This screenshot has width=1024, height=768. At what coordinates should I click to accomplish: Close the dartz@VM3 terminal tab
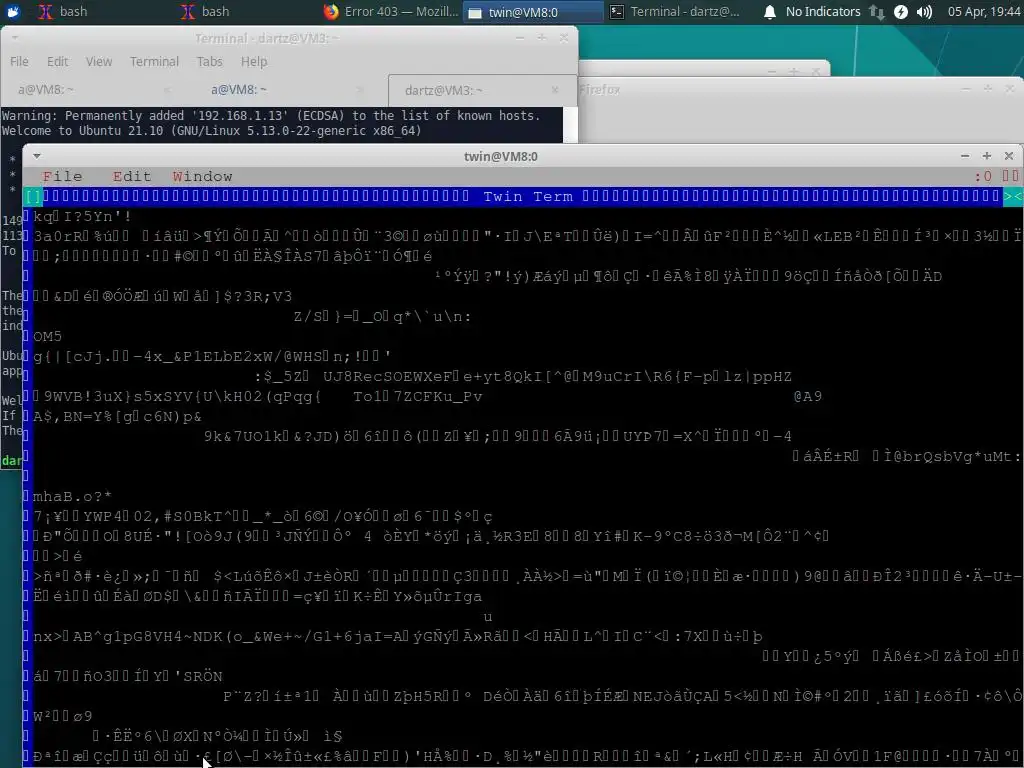click(555, 89)
